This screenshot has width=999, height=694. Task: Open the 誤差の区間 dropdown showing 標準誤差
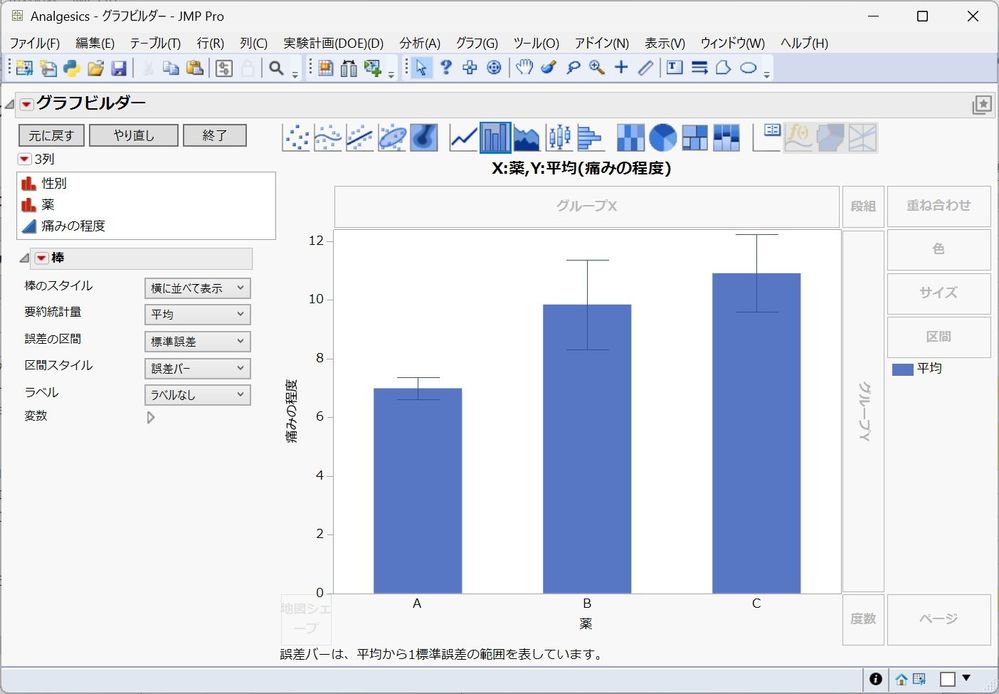198,342
